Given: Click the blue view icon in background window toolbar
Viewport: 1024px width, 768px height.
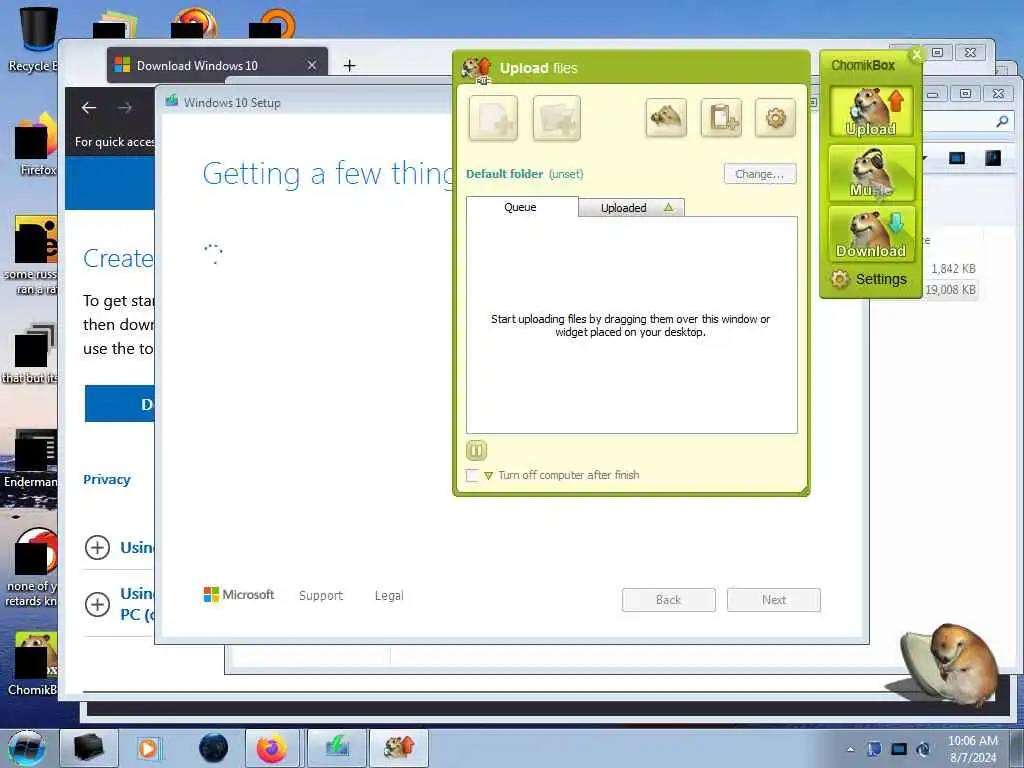Looking at the screenshot, I should coord(957,158).
